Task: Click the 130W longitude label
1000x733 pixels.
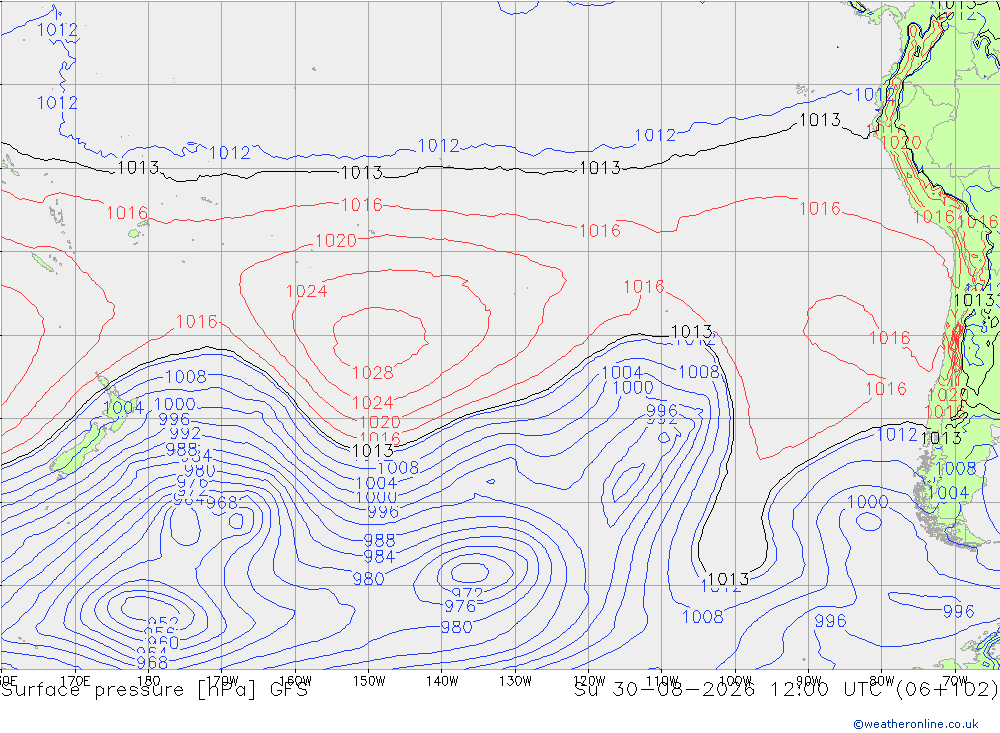Action: pyautogui.click(x=515, y=681)
